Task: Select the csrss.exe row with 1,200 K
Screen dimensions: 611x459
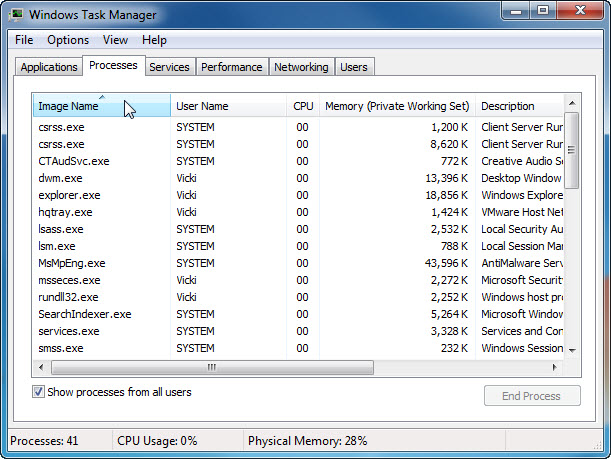Action: click(298, 127)
